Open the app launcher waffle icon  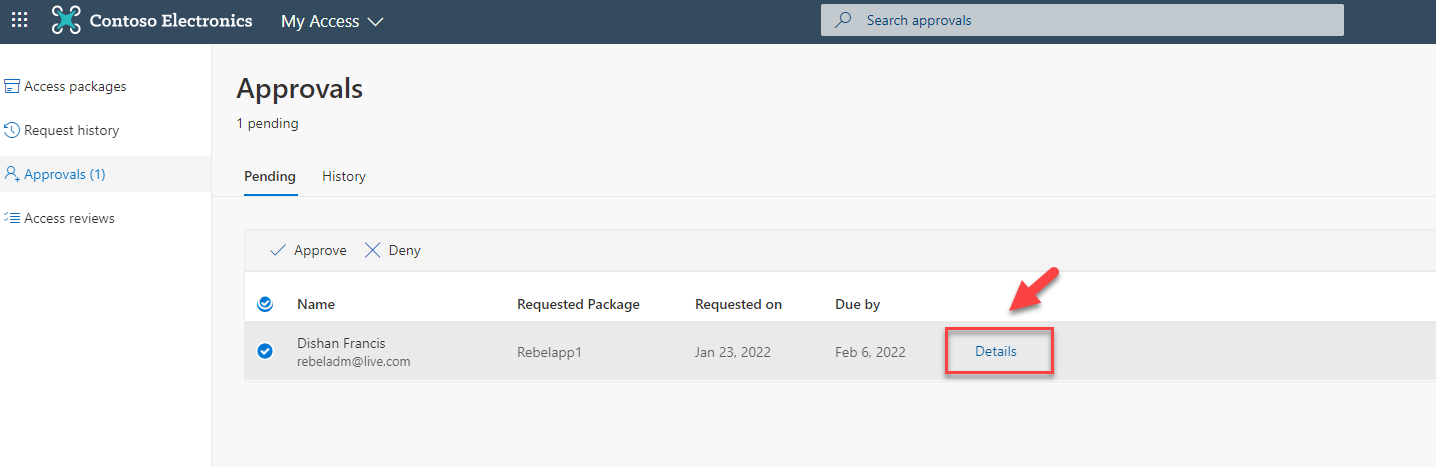pos(19,20)
